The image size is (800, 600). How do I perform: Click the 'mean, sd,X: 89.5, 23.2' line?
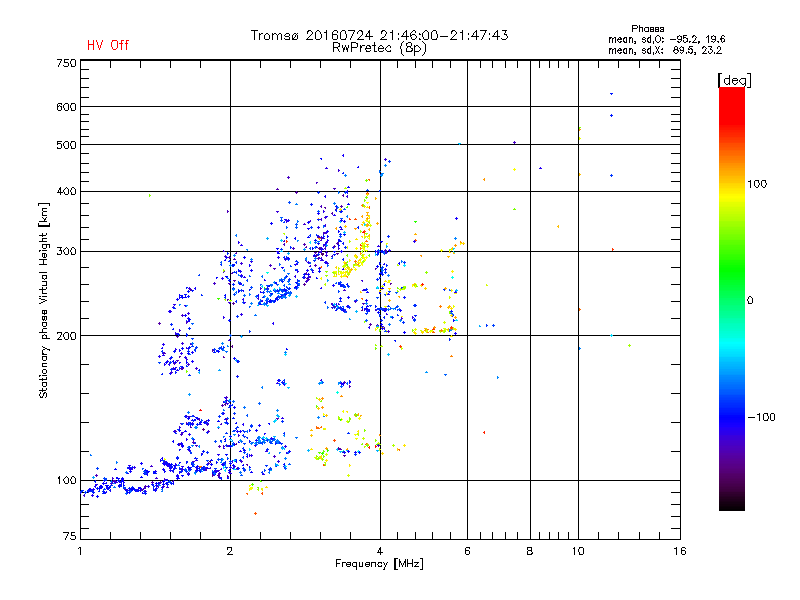tap(665, 50)
